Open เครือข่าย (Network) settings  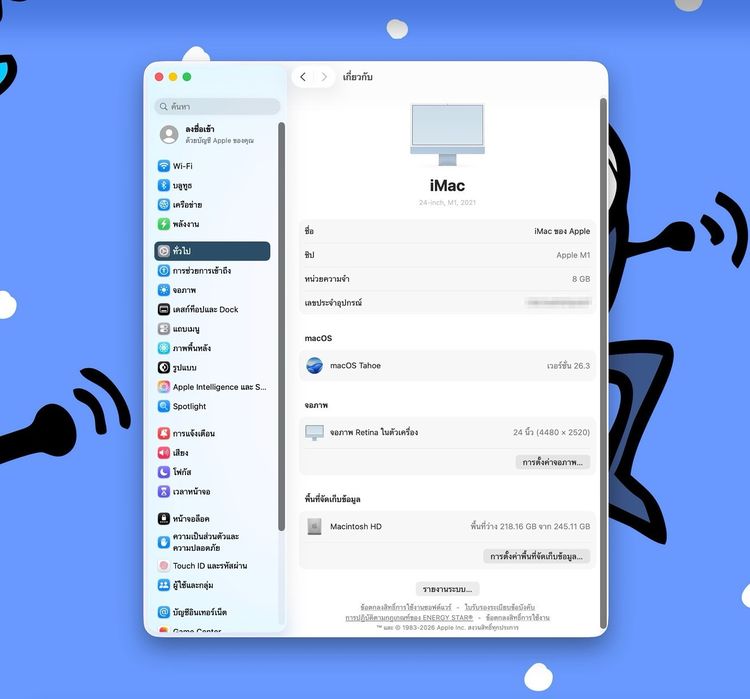[x=186, y=204]
